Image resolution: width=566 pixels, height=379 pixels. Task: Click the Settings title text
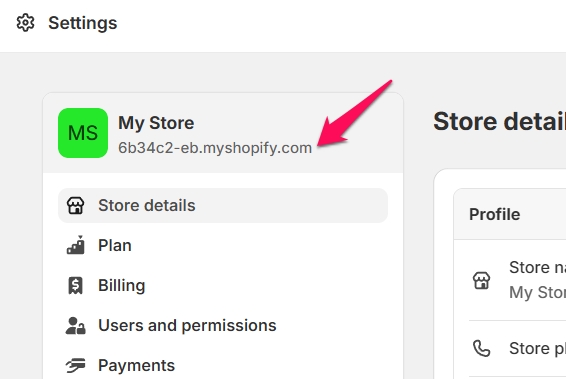click(x=83, y=23)
